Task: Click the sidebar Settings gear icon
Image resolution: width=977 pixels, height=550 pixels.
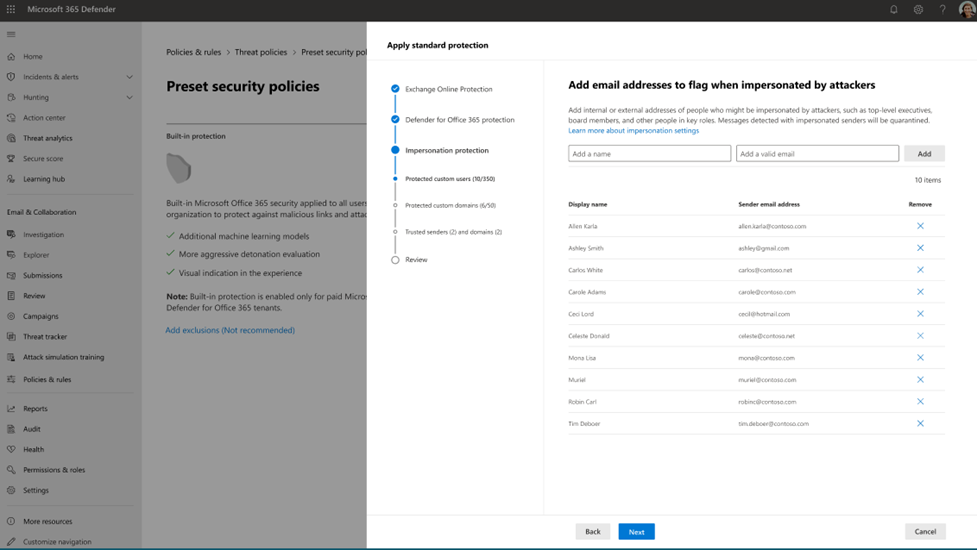Action: click(x=11, y=490)
